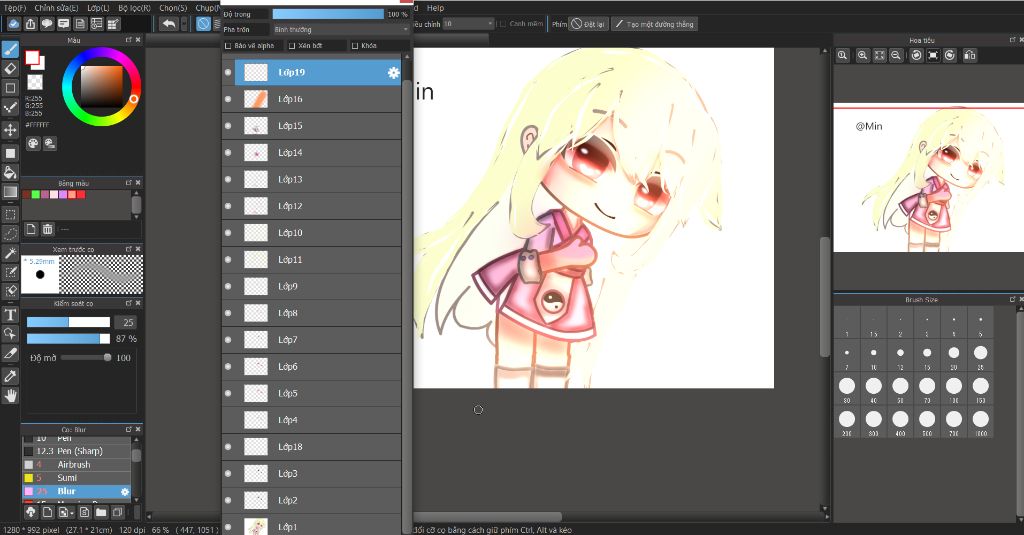
Task: Open the Help menu
Action: [435, 8]
